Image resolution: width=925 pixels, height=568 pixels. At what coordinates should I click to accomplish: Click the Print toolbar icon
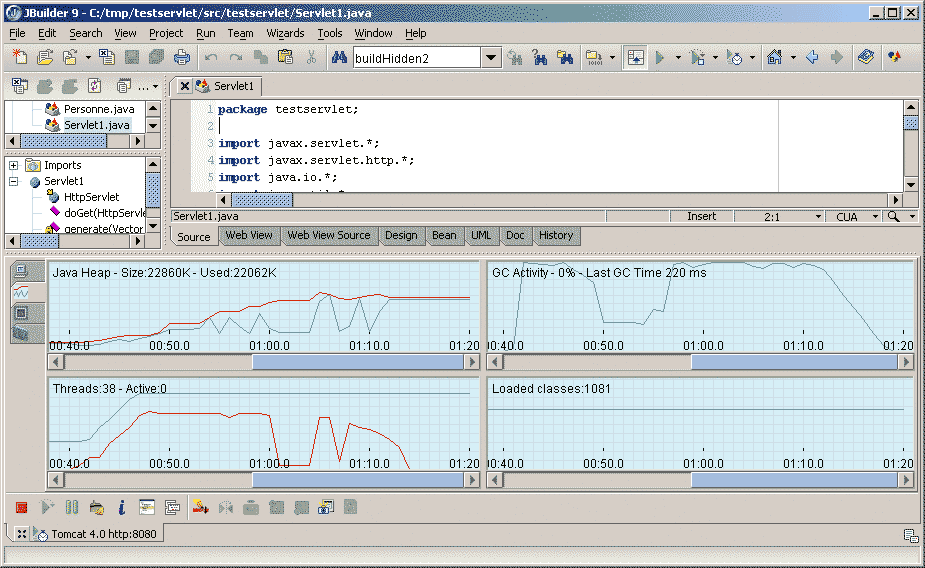pos(182,58)
